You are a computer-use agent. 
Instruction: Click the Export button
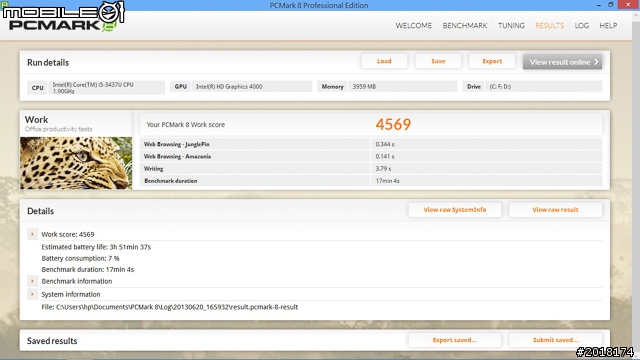(492, 61)
